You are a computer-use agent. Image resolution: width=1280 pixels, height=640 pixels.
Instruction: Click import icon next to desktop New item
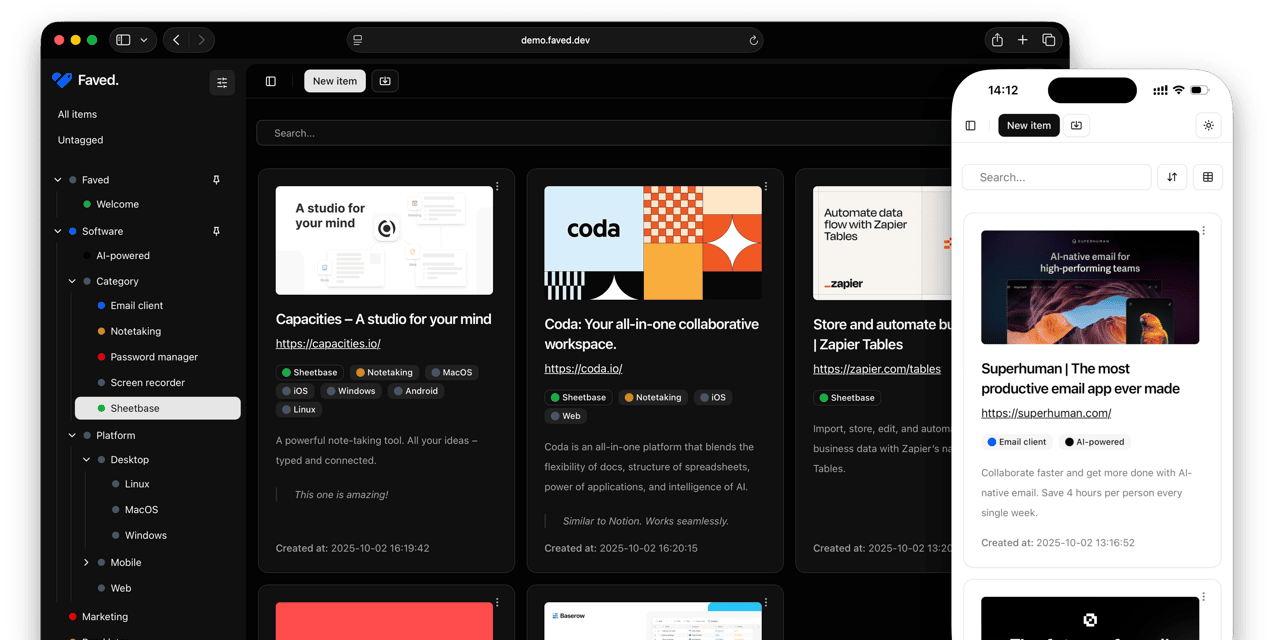click(385, 81)
